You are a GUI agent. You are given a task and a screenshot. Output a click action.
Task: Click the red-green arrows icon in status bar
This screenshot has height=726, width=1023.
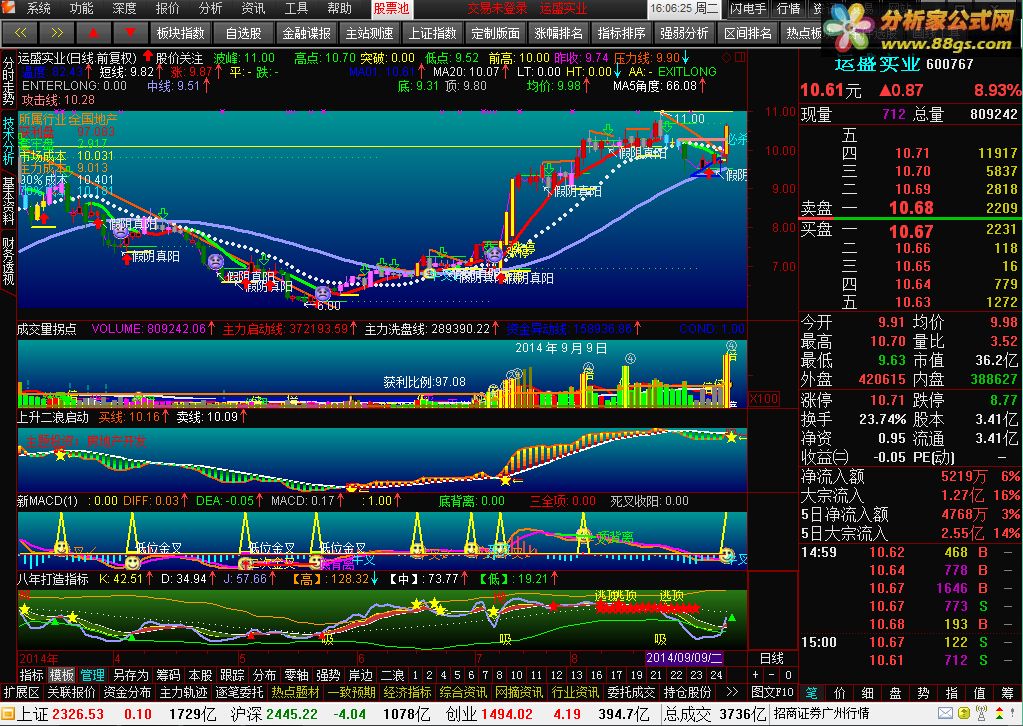(1000, 713)
